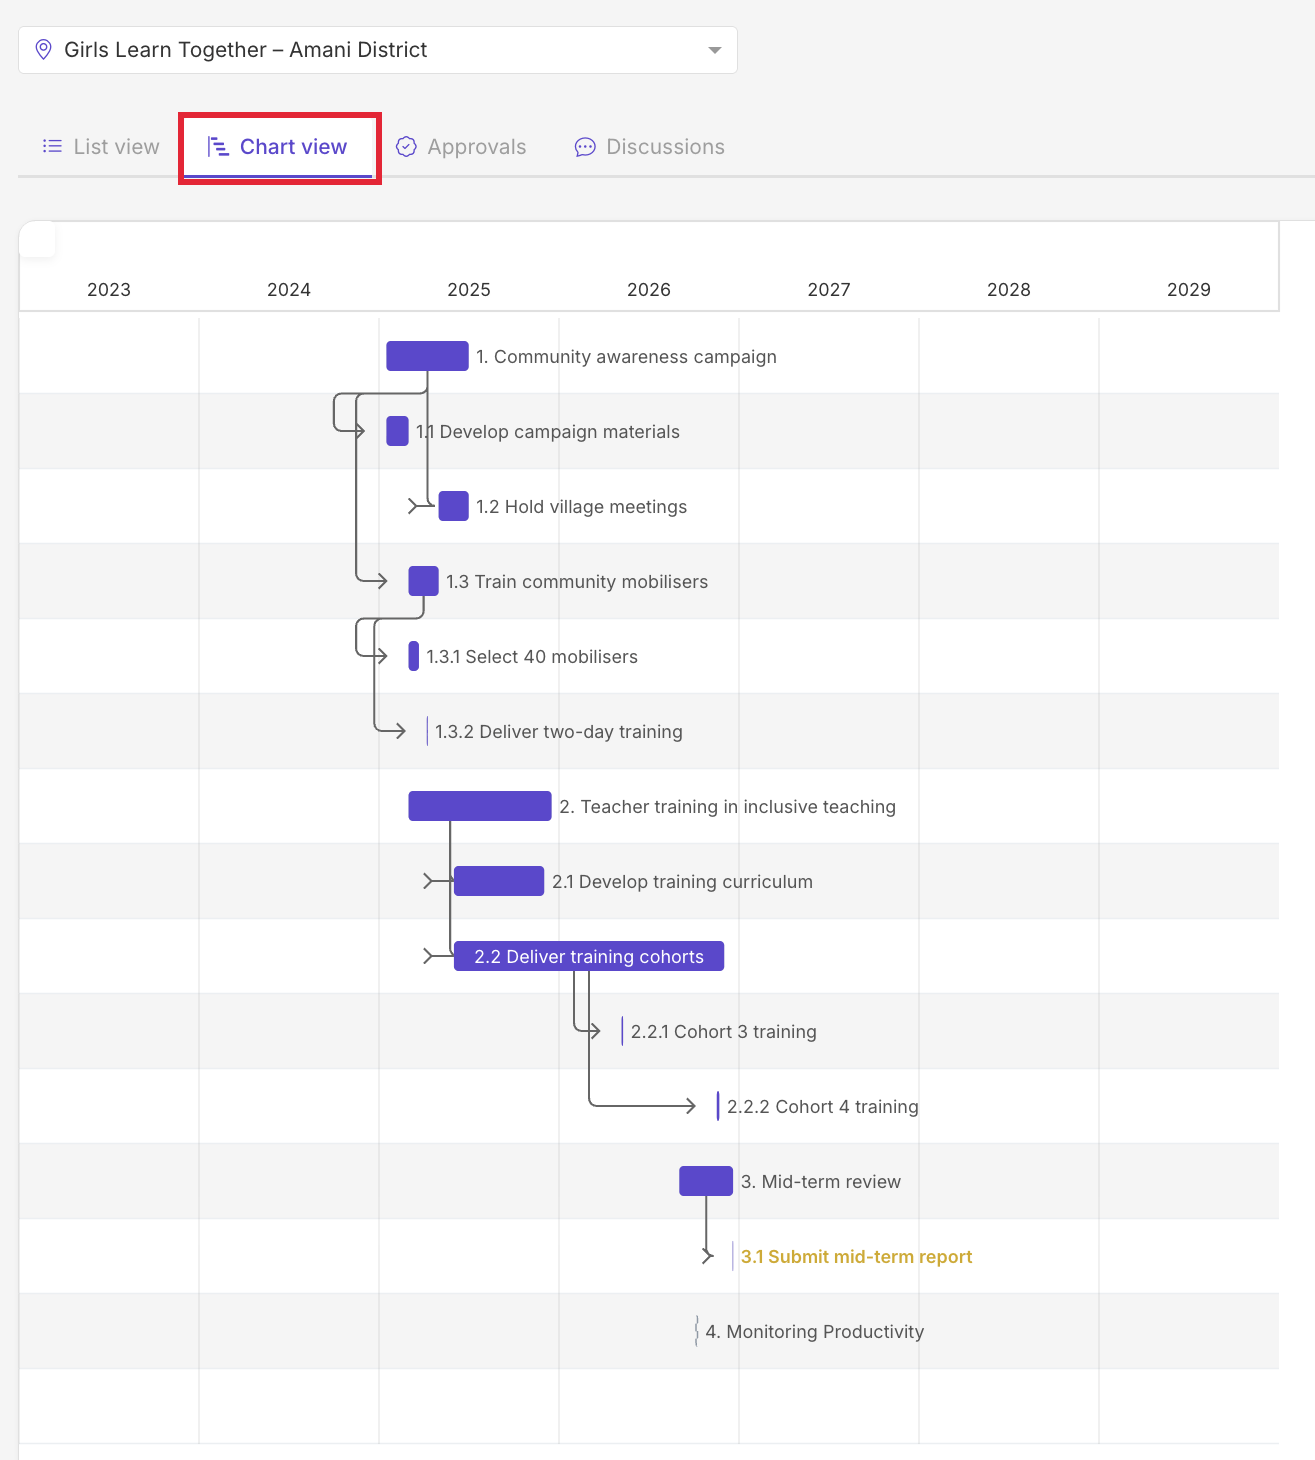Click the Develop campaign materials bar
This screenshot has height=1460, width=1315.
[x=397, y=431]
